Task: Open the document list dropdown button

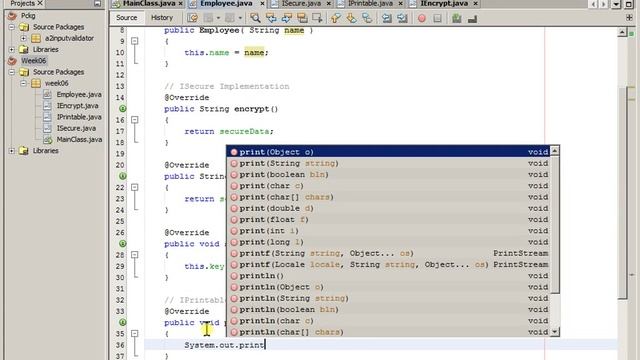Action: click(x=616, y=4)
